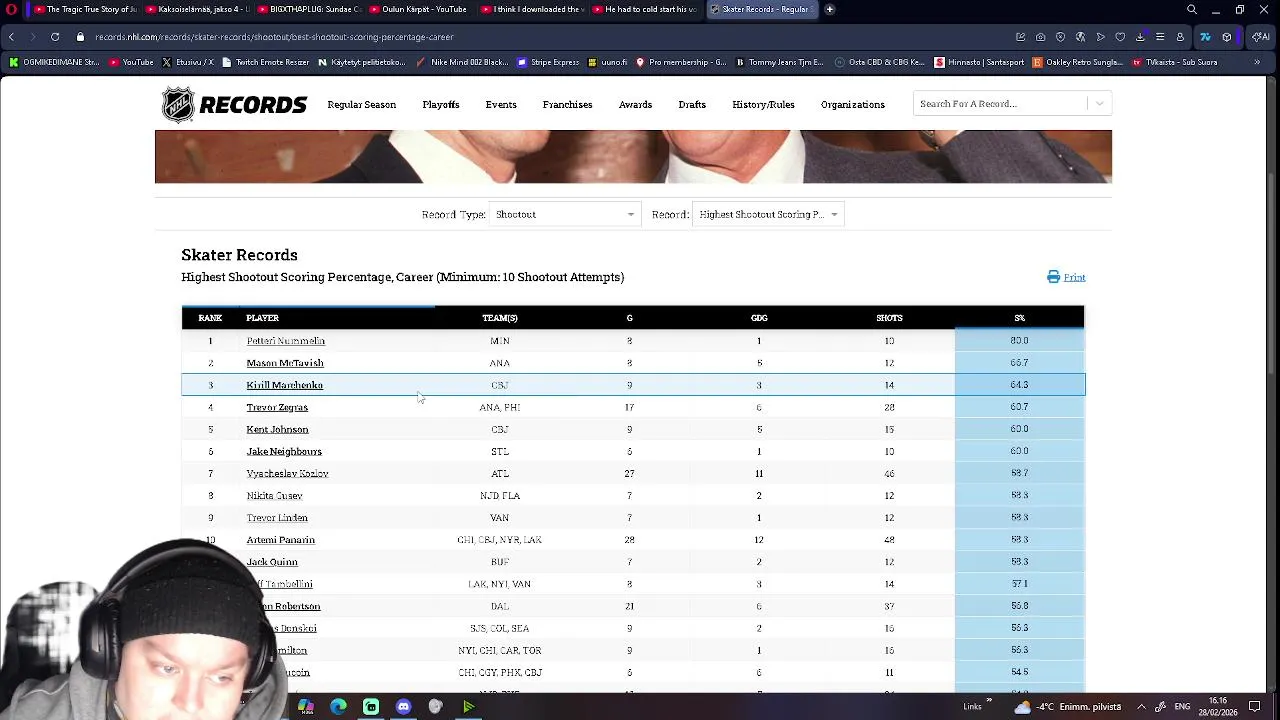The height and width of the screenshot is (720, 1280).
Task: Open the notification center icon
Action: [x=1255, y=707]
